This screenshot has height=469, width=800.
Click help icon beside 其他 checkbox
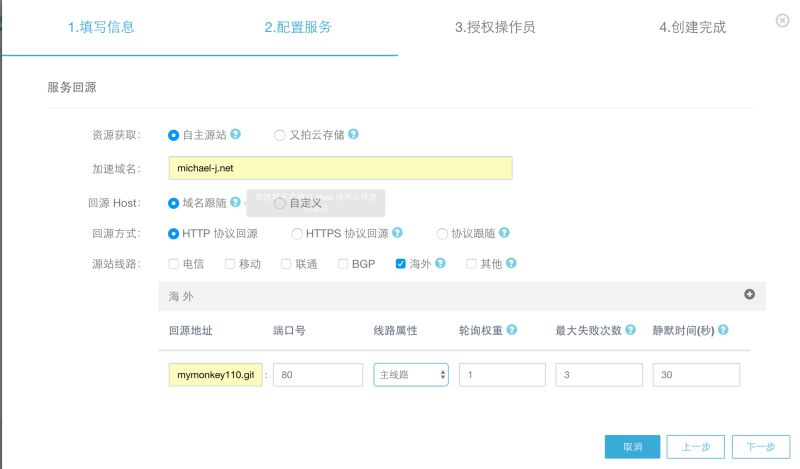[x=511, y=264]
